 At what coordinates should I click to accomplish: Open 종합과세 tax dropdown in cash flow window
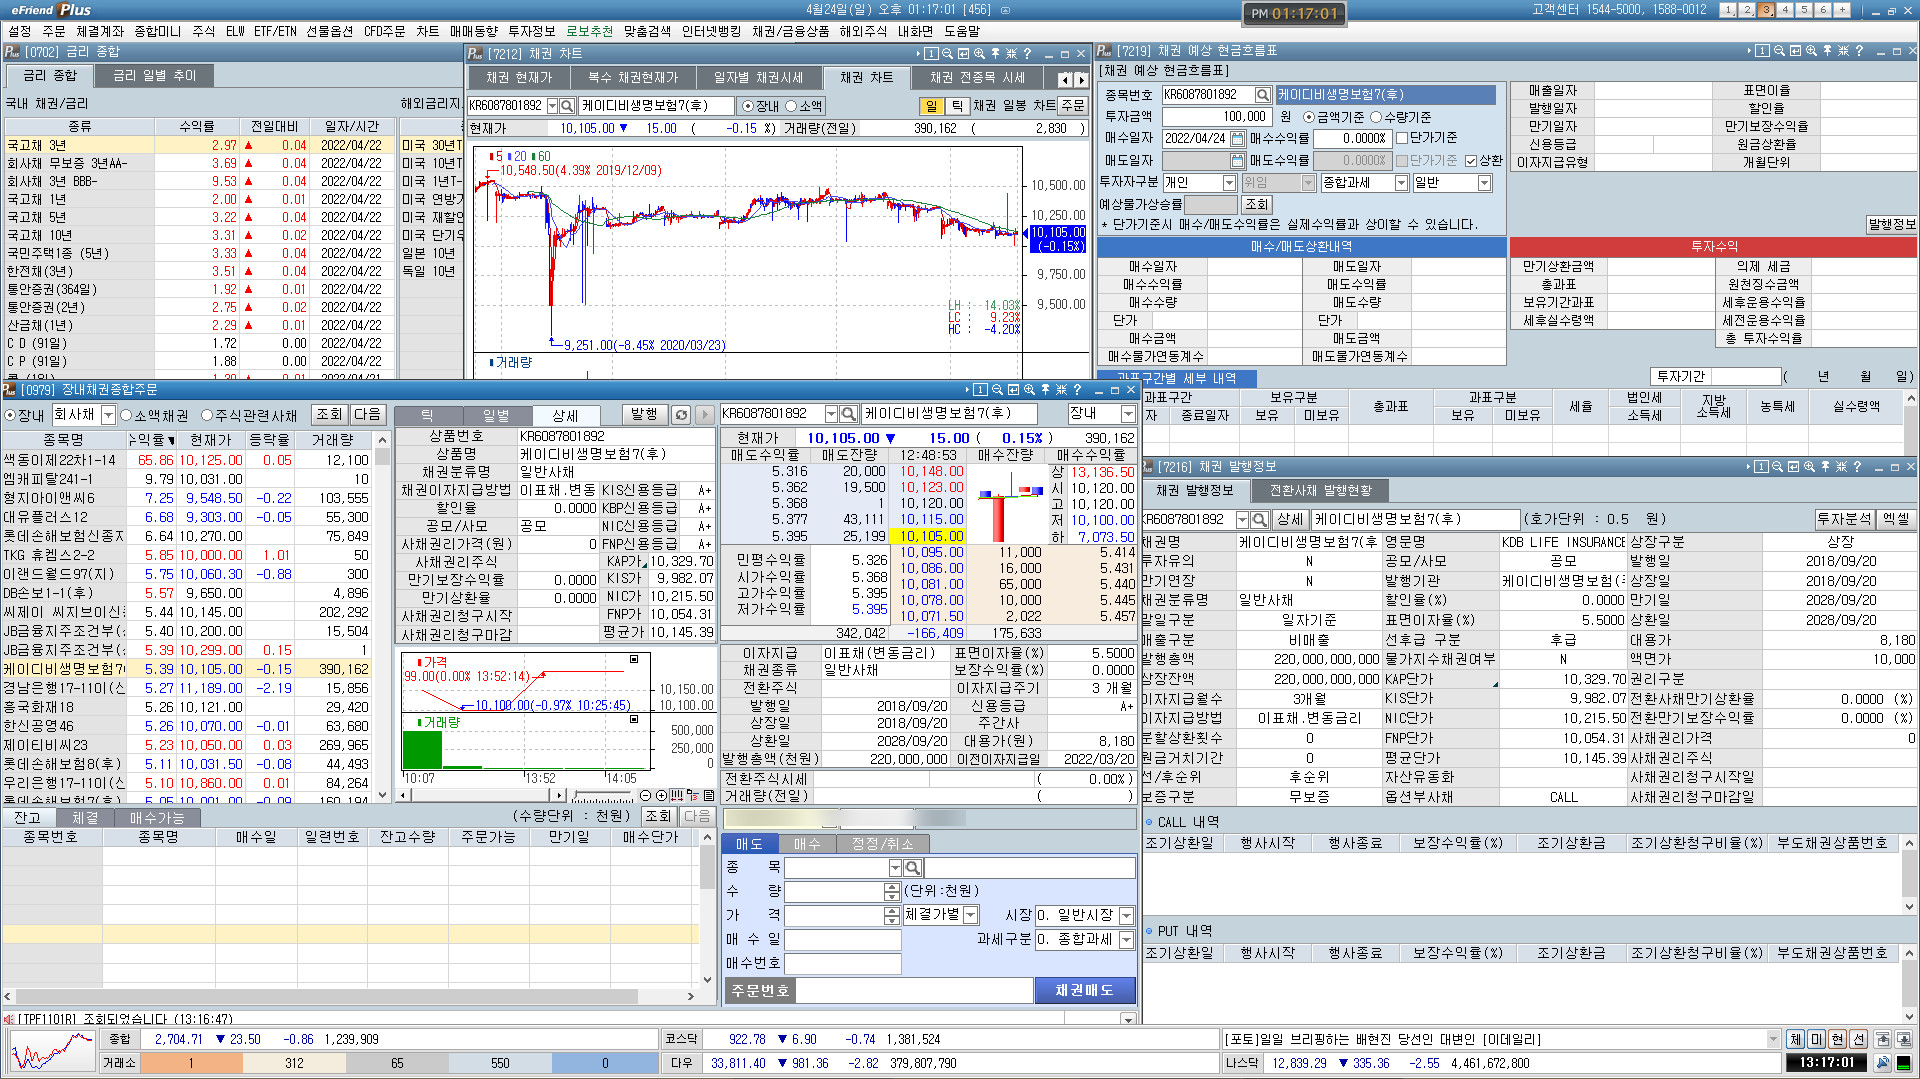point(1401,183)
